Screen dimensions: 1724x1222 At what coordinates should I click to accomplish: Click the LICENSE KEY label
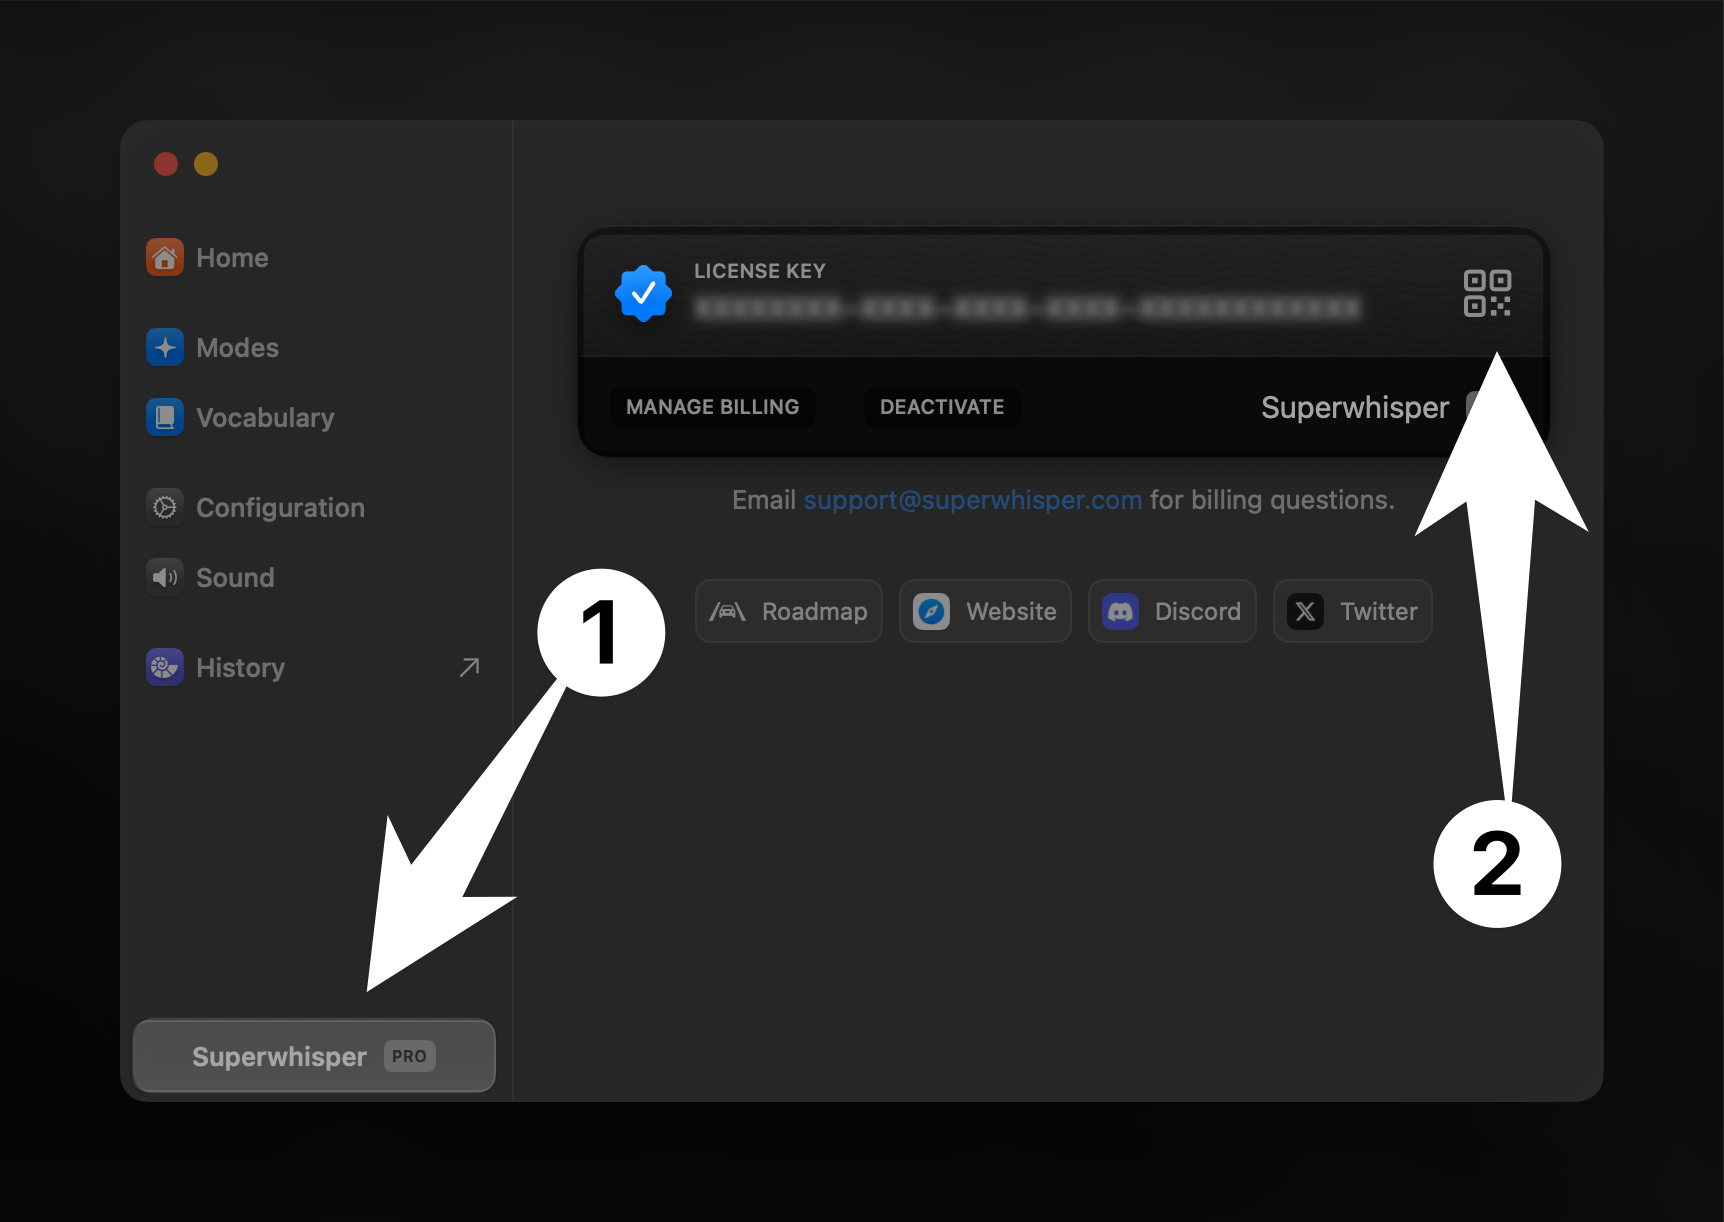(x=760, y=271)
